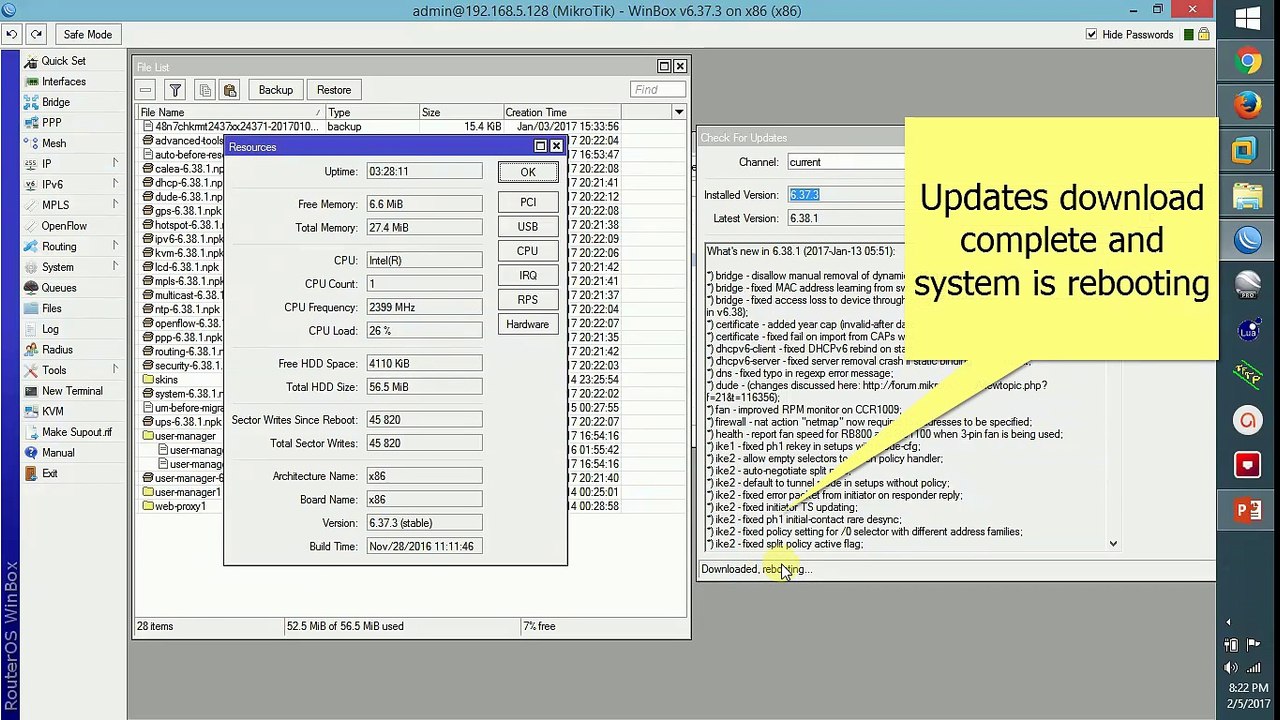Open the Quick Set menu item

(x=63, y=61)
